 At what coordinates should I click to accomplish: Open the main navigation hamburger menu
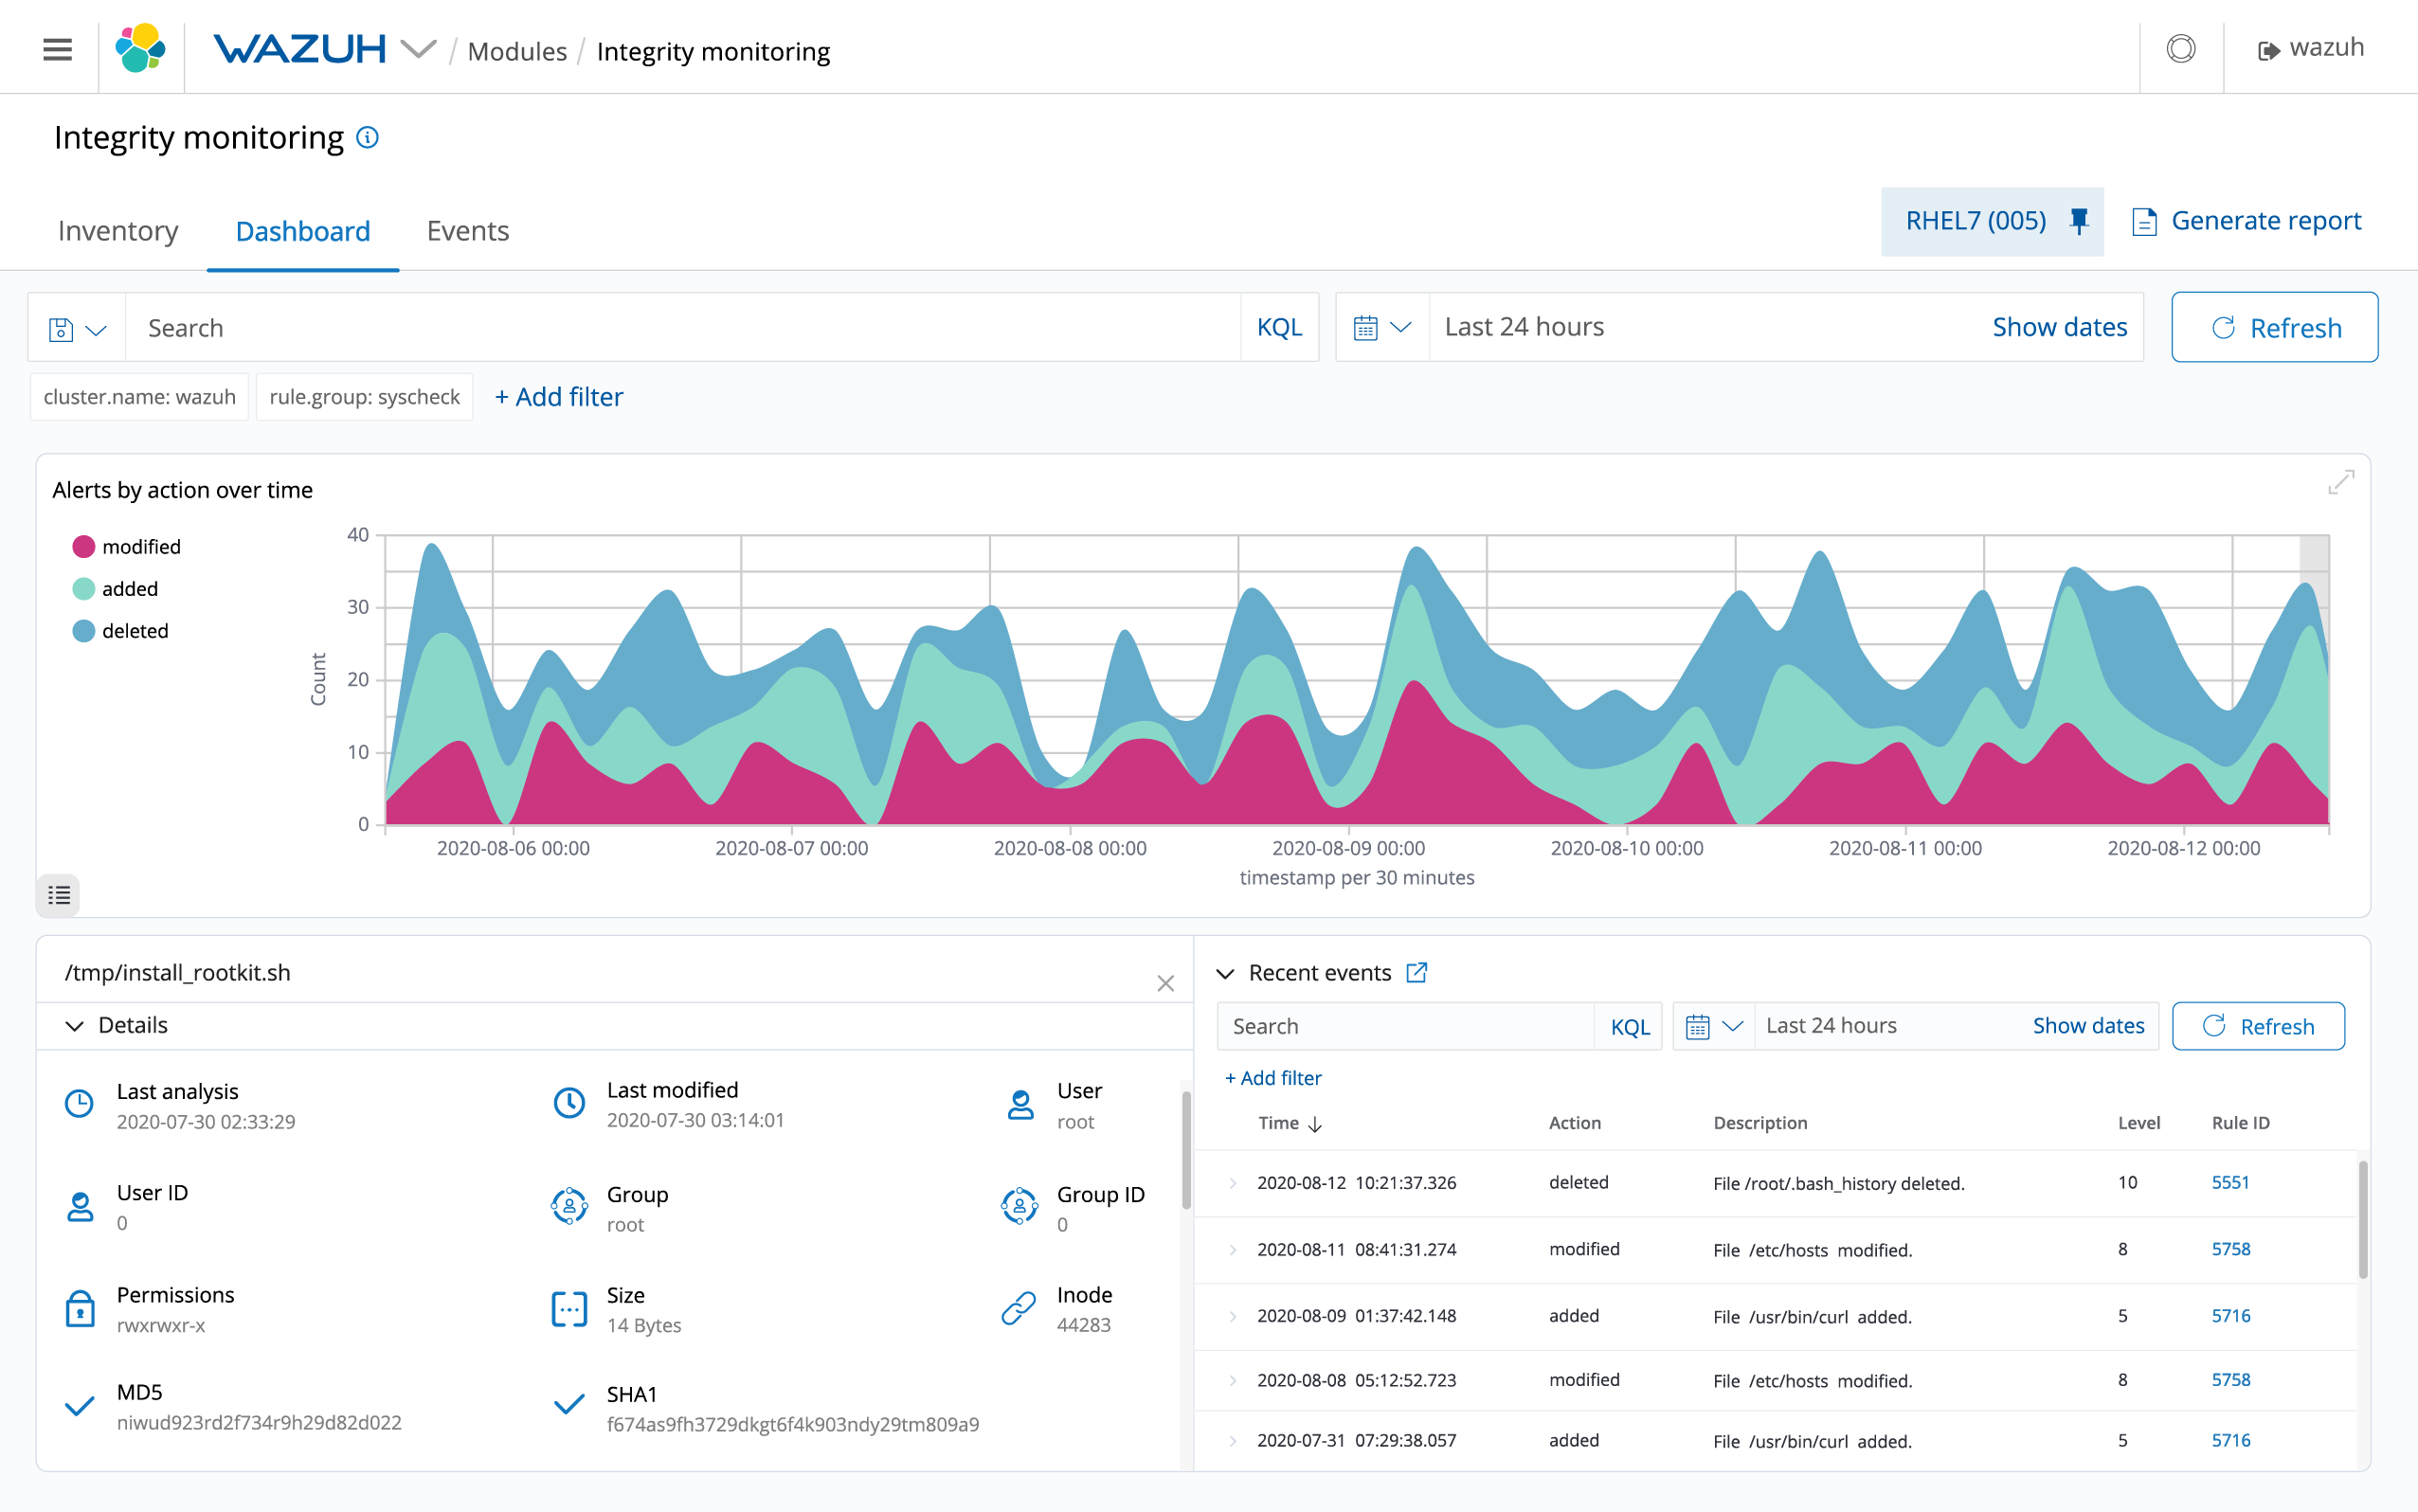(57, 49)
